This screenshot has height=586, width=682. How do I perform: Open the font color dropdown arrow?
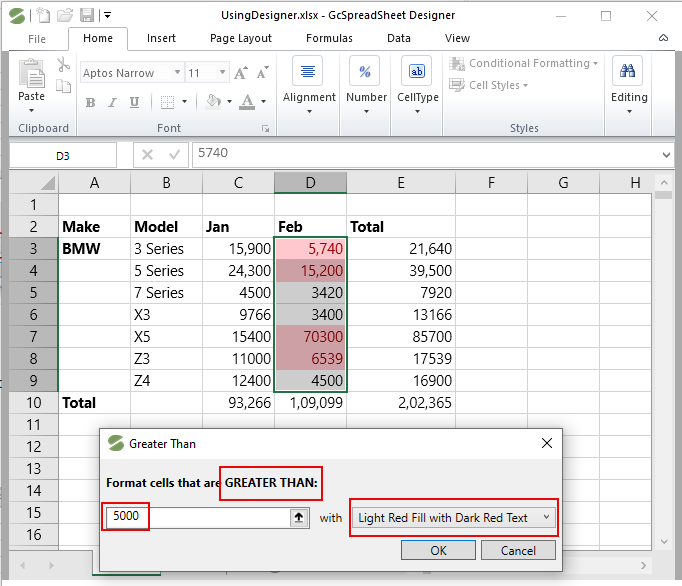tap(264, 102)
